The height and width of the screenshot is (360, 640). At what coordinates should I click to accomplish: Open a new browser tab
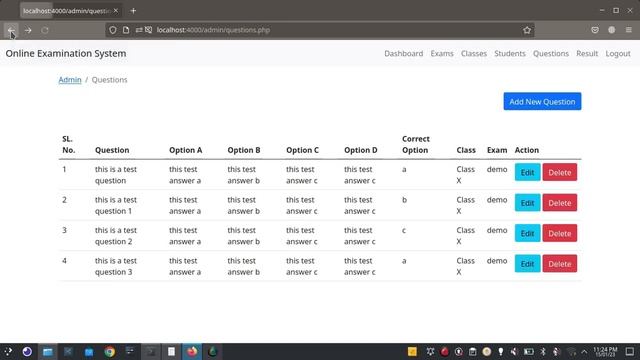coord(133,11)
